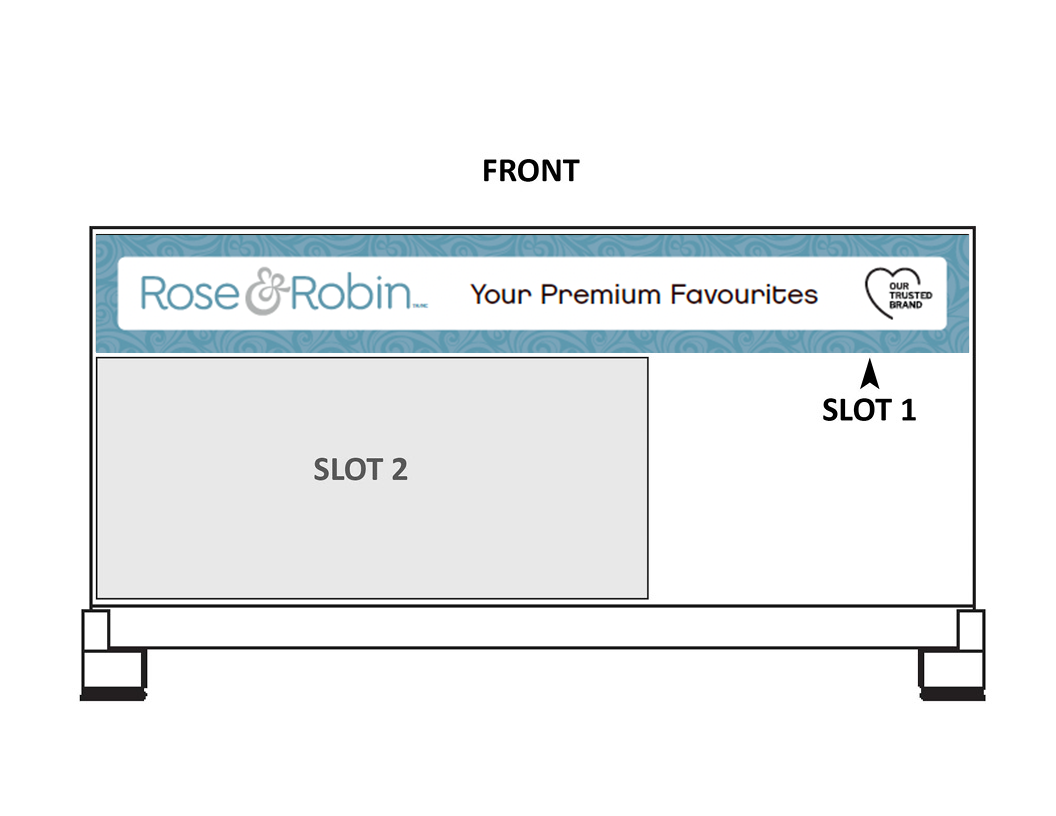Viewport: 1056px width, 816px height.
Task: Click the empty white area beside SLOT 2
Action: 810,510
